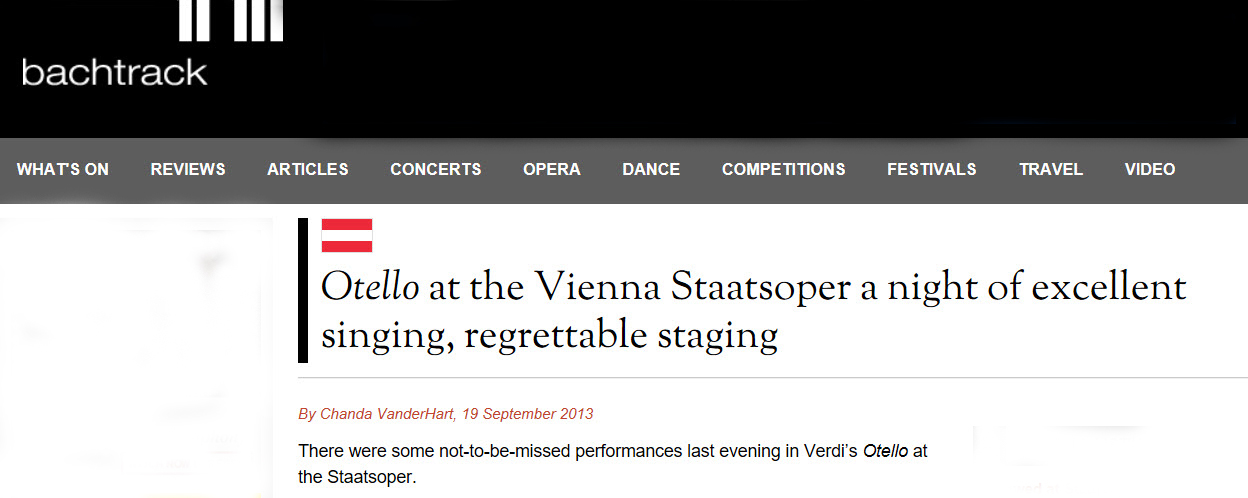The width and height of the screenshot is (1248, 498).
Task: Click the article's opening paragraph
Action: coord(613,464)
